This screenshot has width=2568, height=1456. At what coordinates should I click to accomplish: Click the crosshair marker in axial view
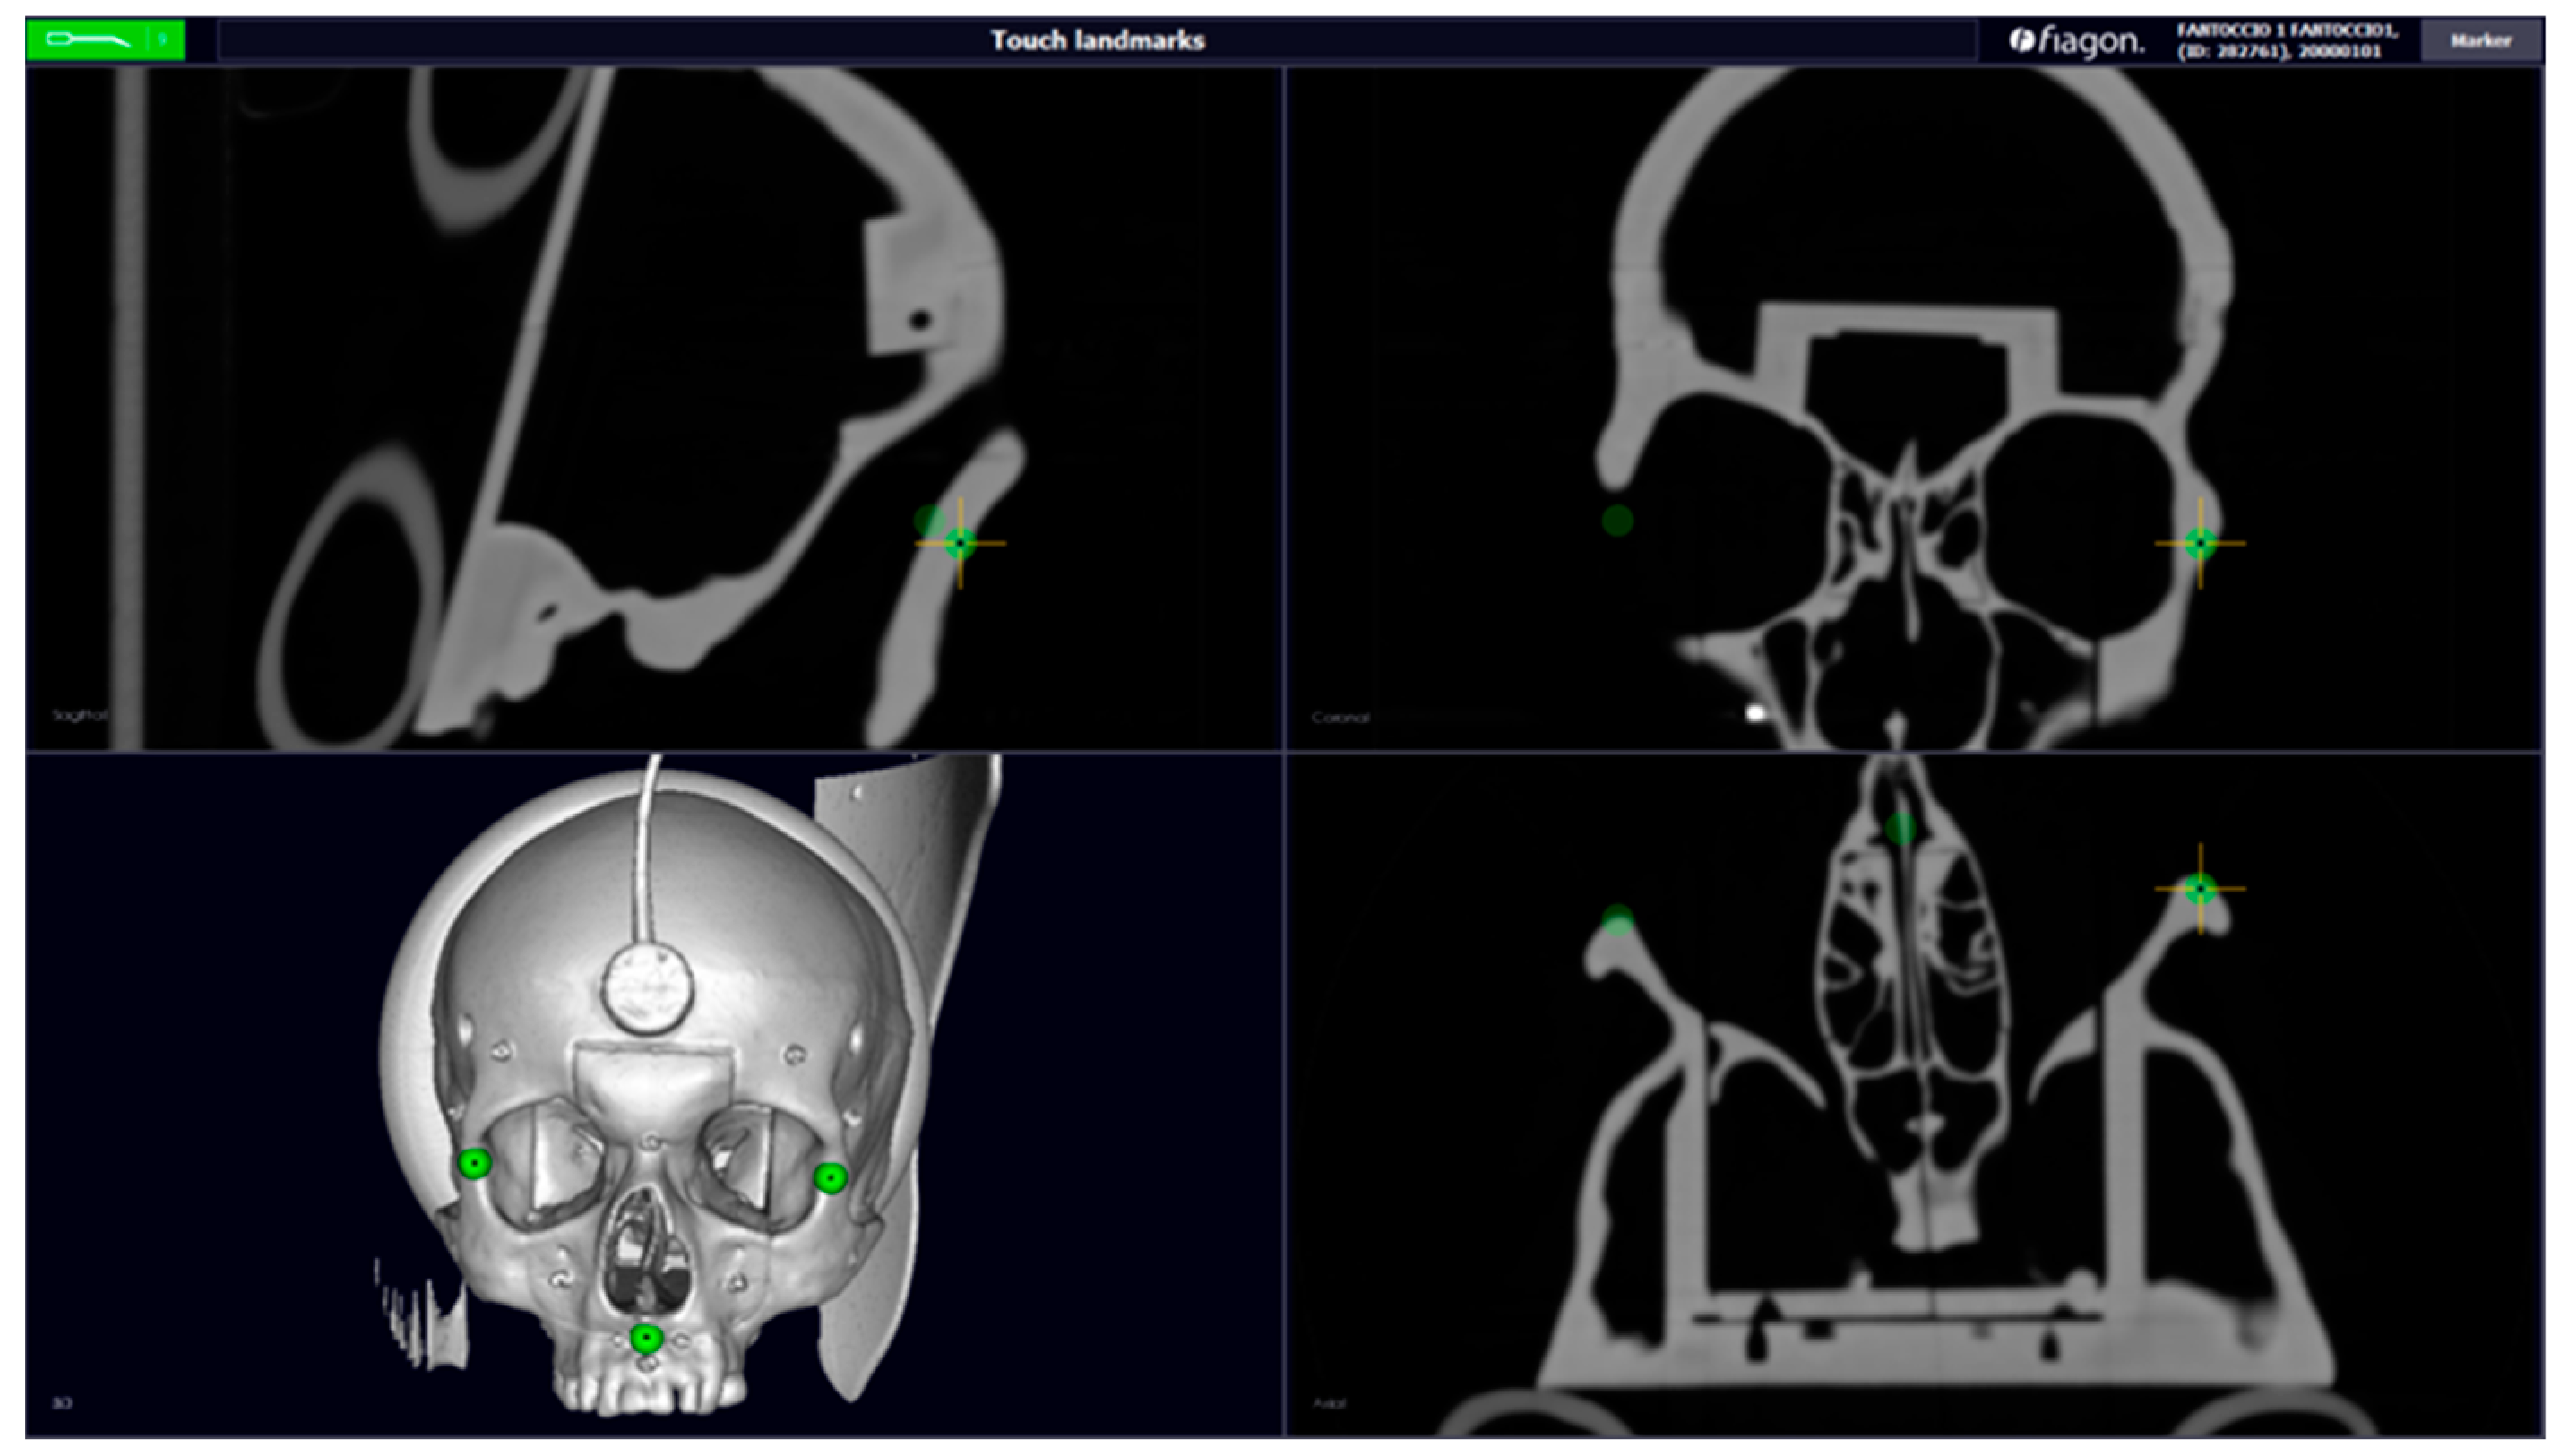(x=2200, y=888)
